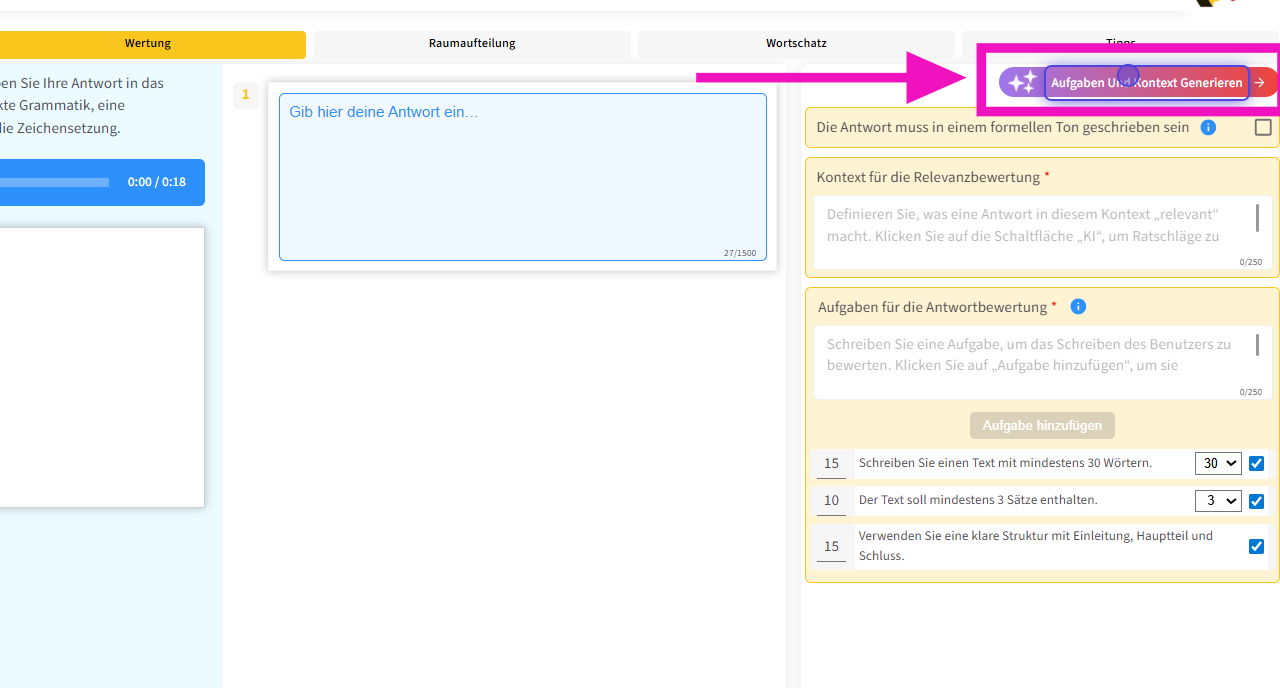Open info icon beside formal tone option
This screenshot has width=1280, height=688.
coord(1208,128)
